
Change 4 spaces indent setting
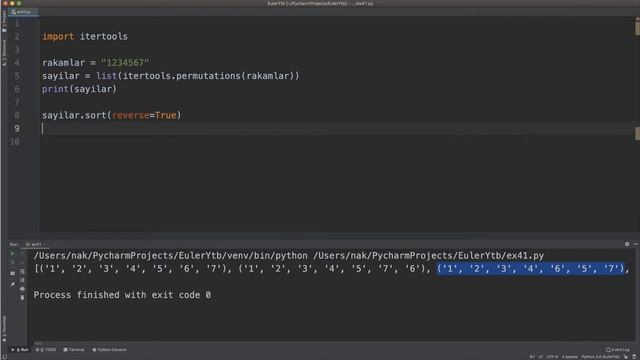[570, 357]
